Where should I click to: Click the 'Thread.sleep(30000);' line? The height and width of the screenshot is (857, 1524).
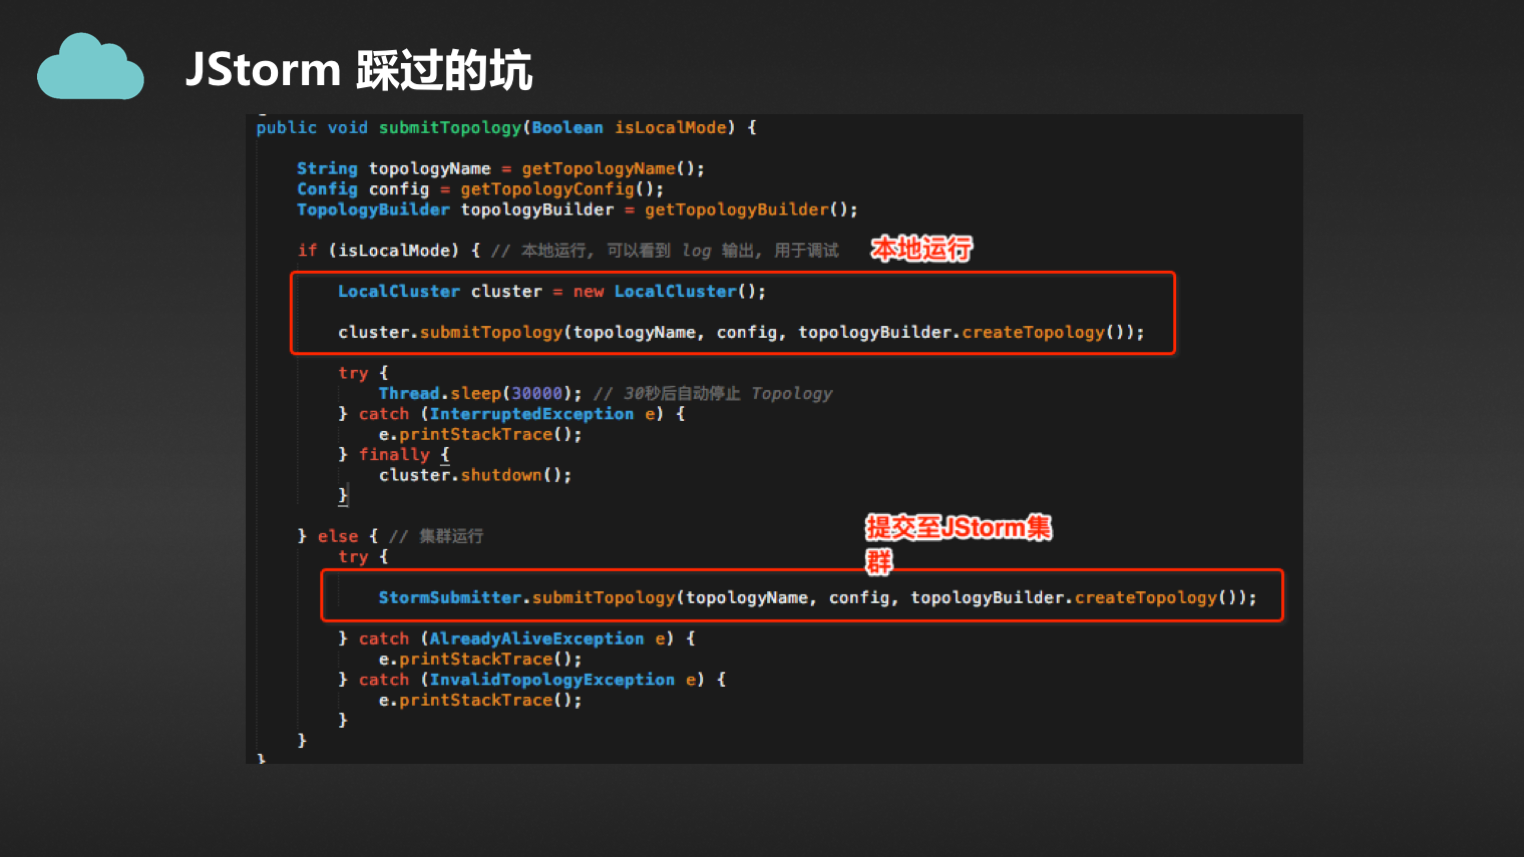480,394
